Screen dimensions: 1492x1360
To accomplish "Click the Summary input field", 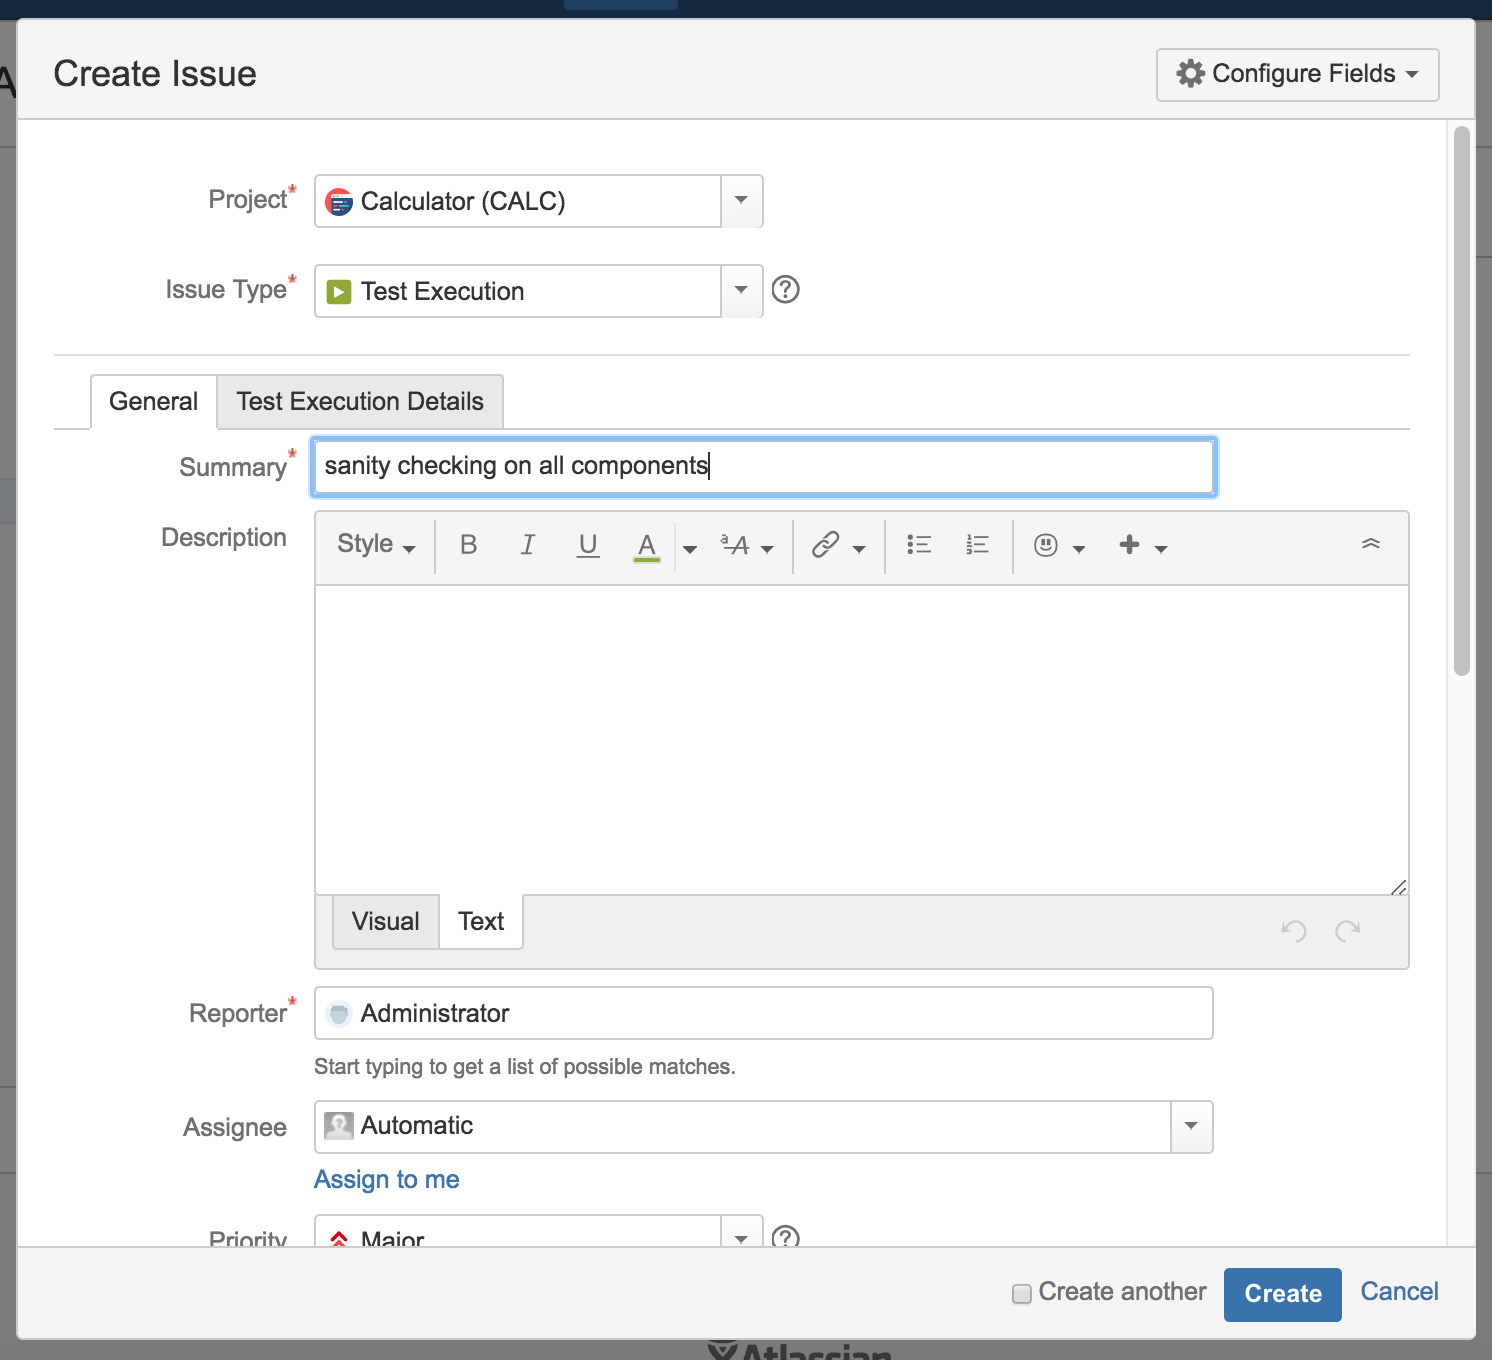I will coord(764,467).
